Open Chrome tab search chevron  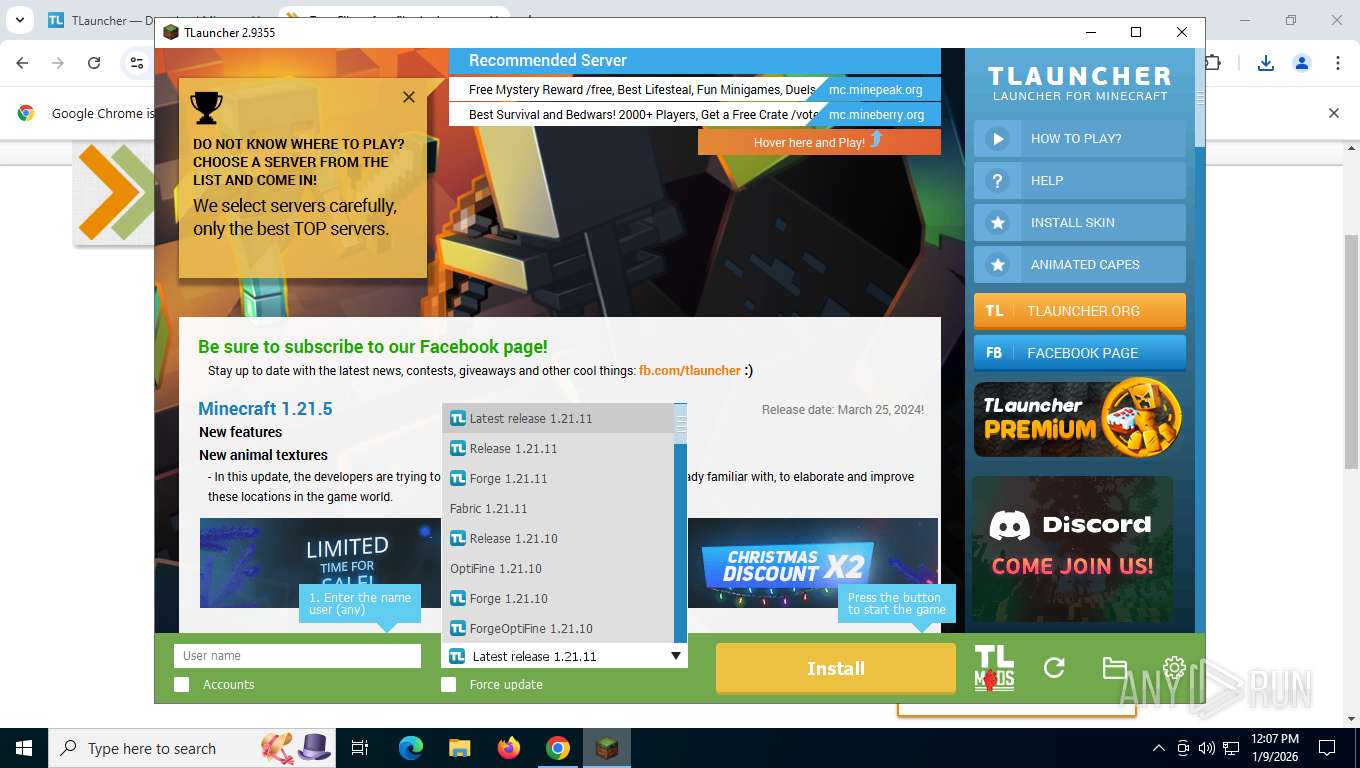21,20
